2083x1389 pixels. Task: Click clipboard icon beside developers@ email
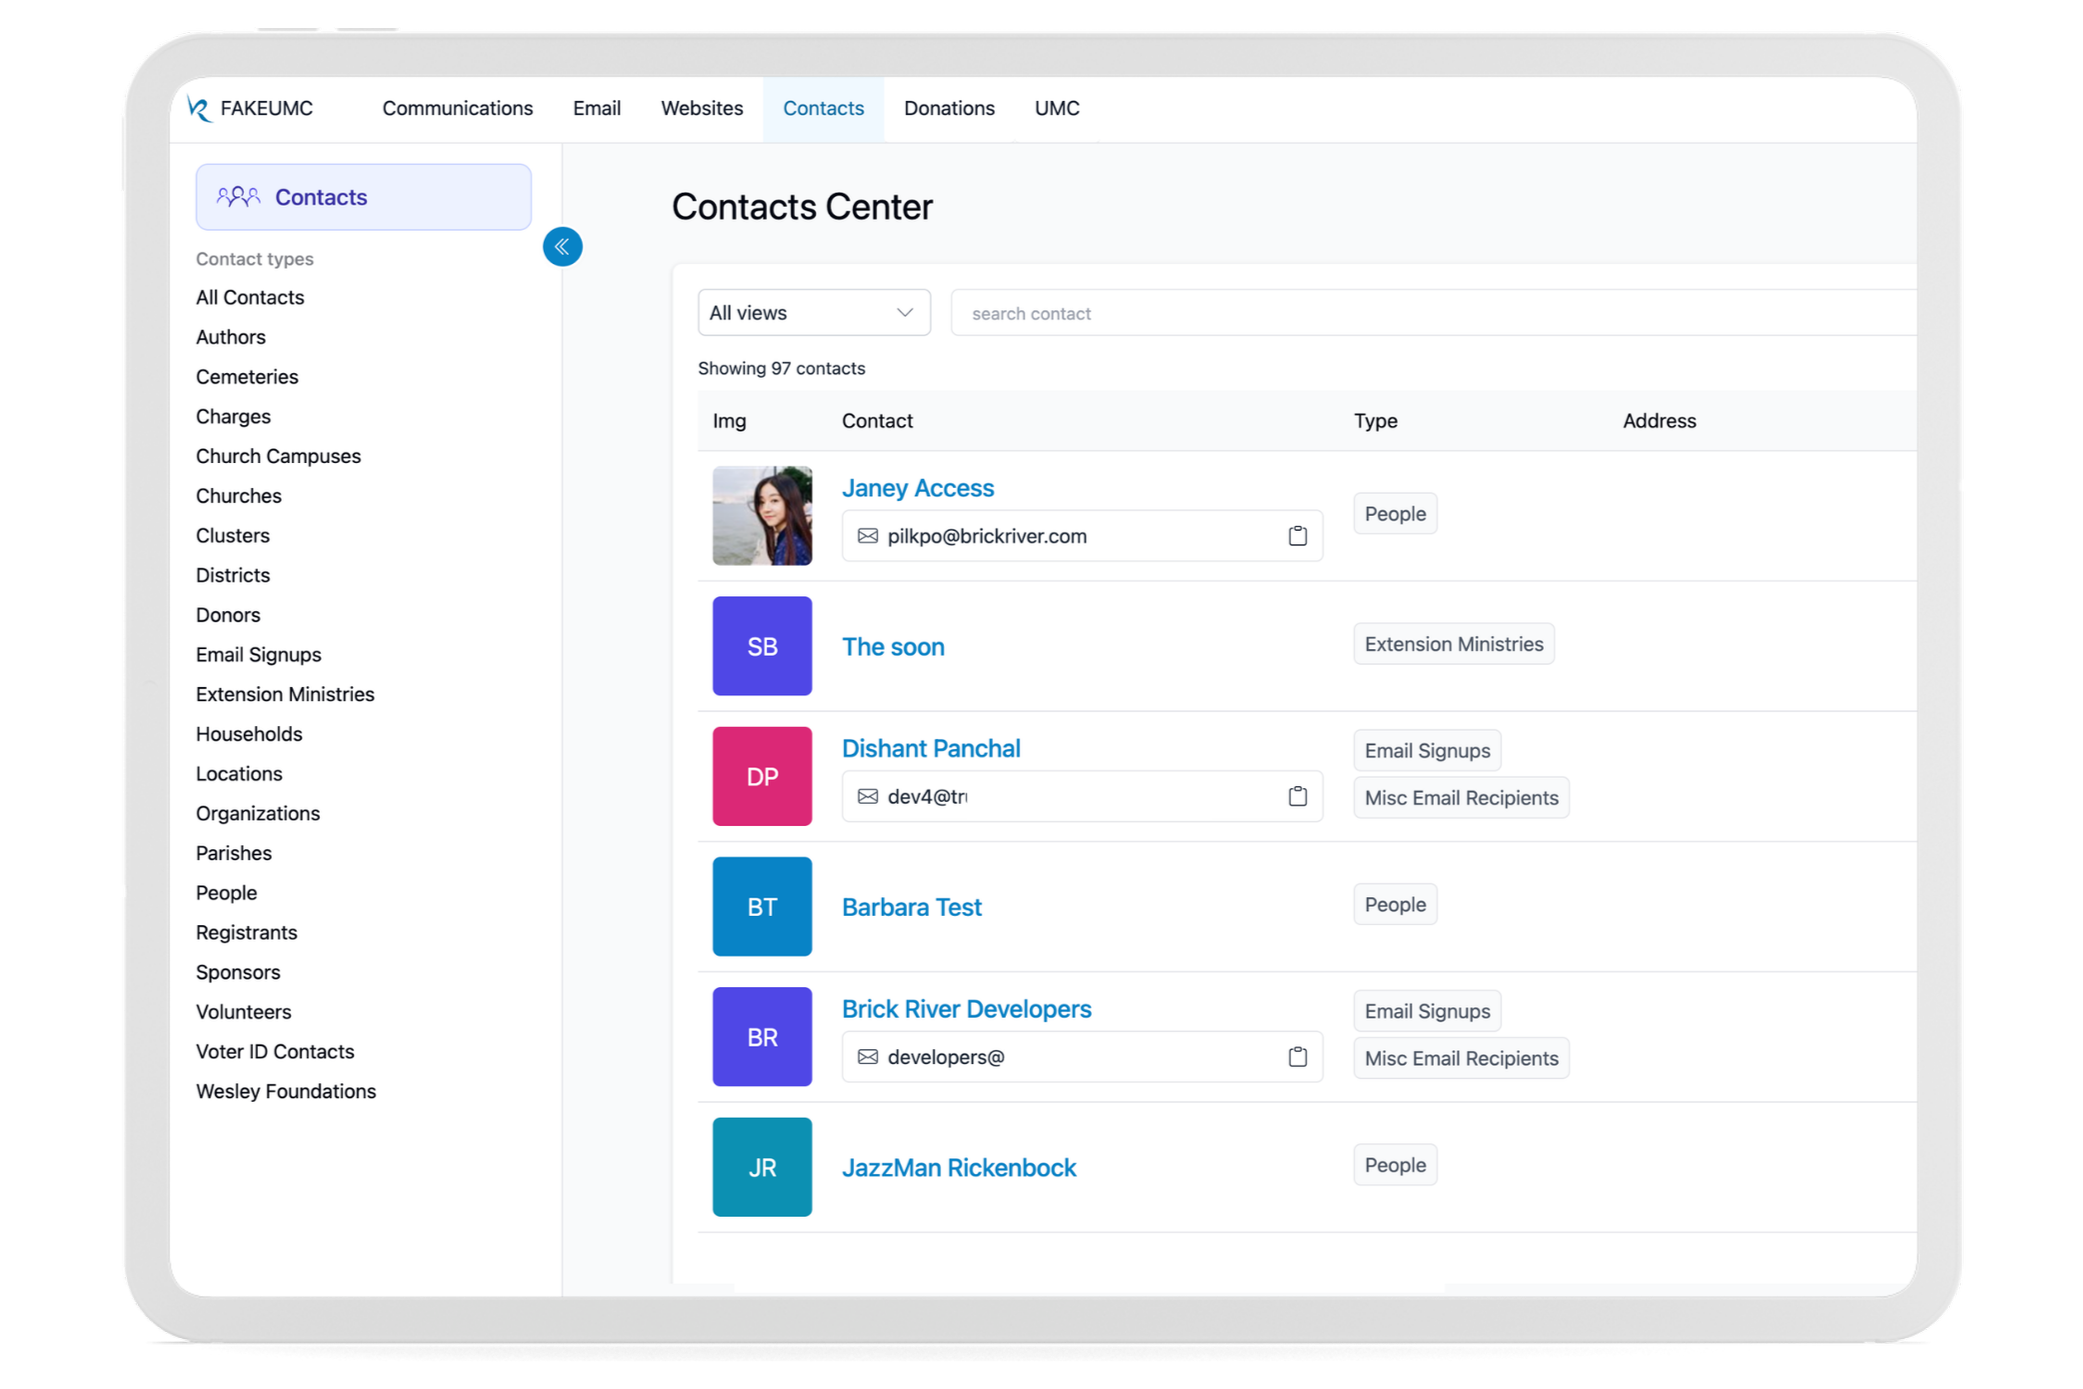click(1297, 1057)
